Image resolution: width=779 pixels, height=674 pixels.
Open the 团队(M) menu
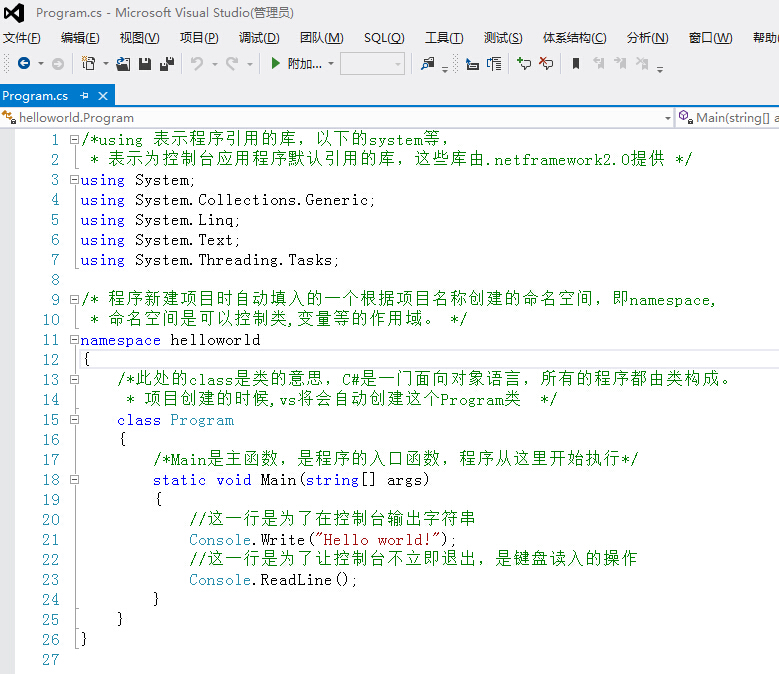(321, 38)
